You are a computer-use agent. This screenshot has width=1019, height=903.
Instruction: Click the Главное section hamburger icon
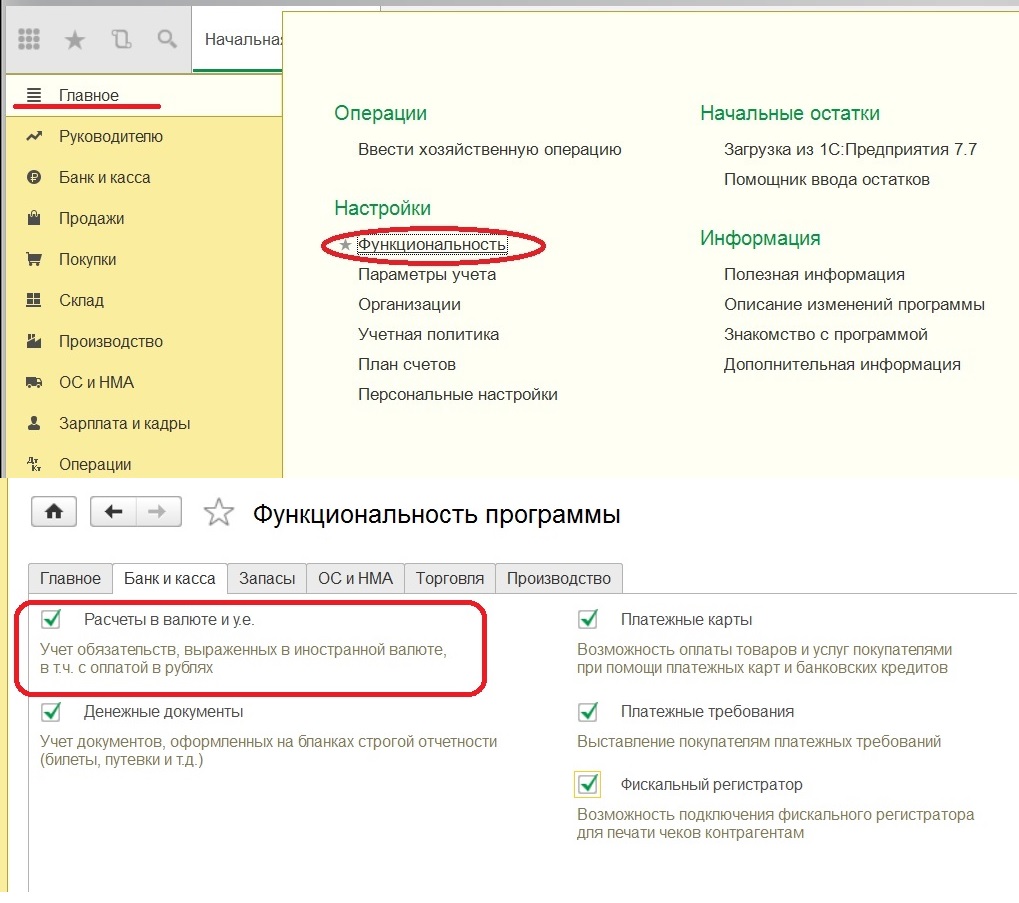pyautogui.click(x=34, y=95)
